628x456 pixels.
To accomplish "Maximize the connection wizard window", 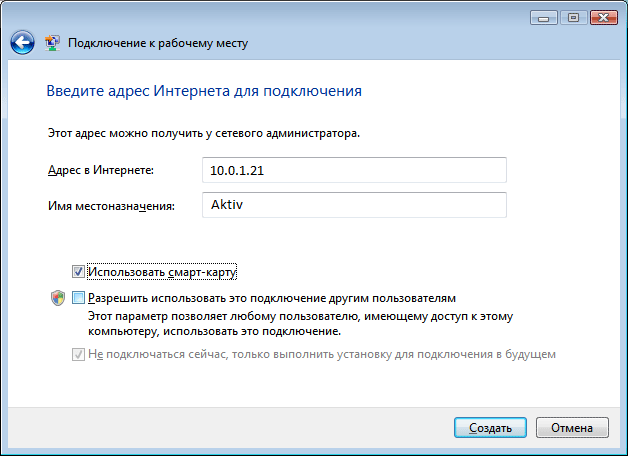I will coord(574,18).
